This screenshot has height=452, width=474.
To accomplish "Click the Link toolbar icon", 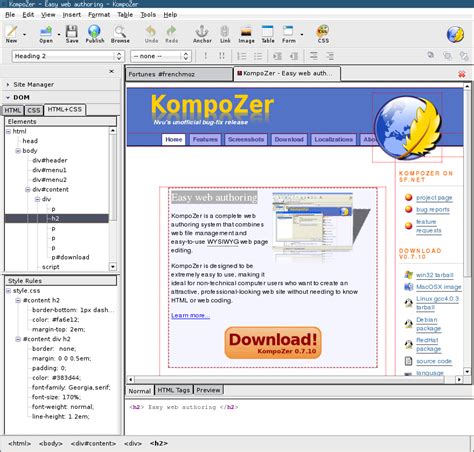I will click(225, 34).
